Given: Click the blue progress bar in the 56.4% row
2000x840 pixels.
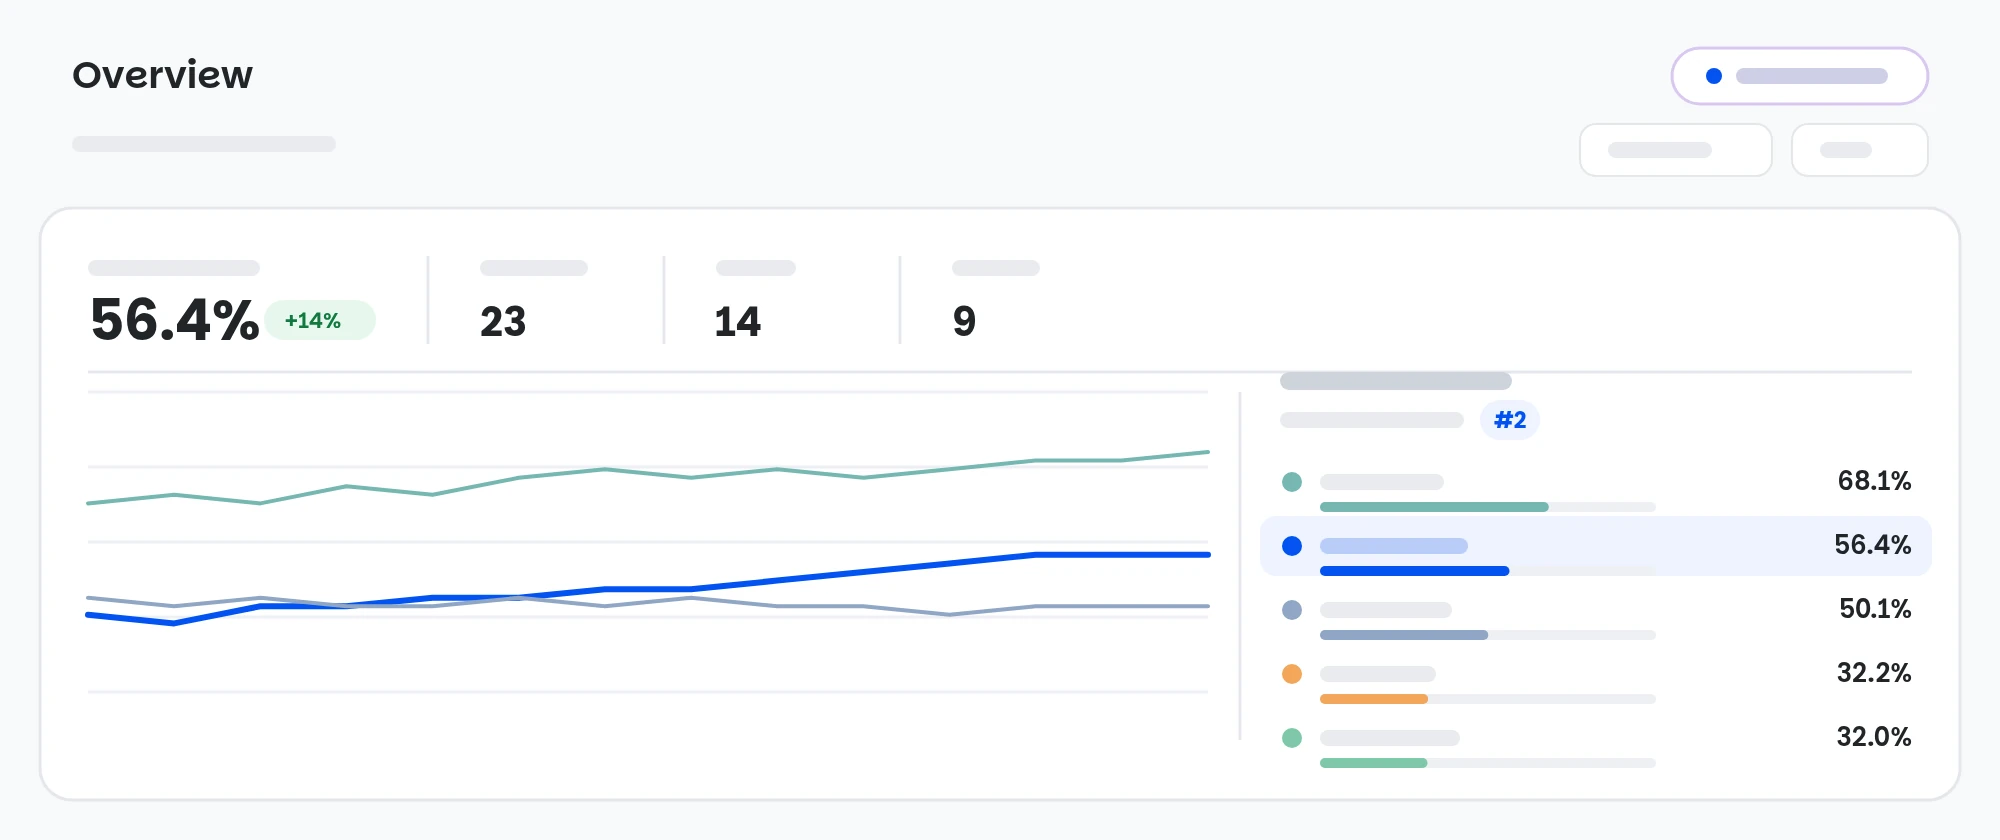Looking at the screenshot, I should [1415, 571].
